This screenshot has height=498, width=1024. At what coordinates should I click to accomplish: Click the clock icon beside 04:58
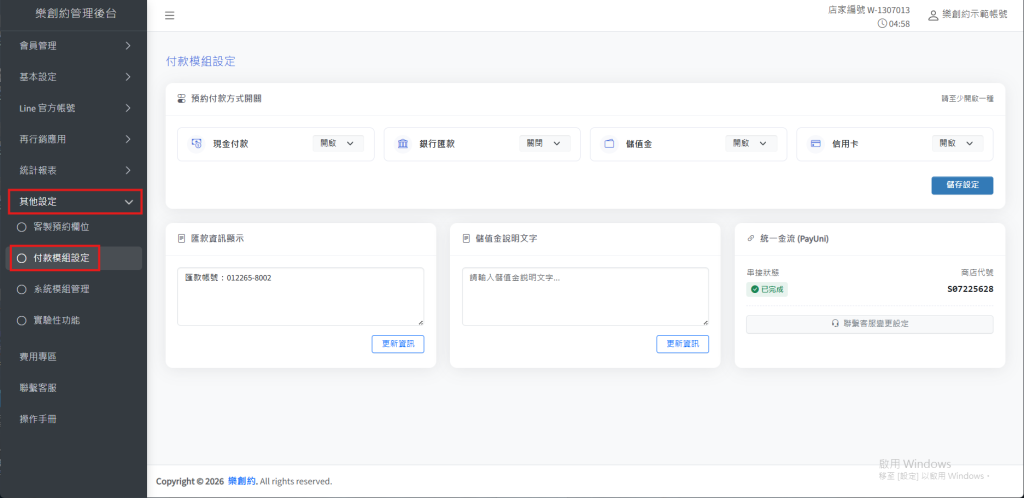[x=881, y=23]
